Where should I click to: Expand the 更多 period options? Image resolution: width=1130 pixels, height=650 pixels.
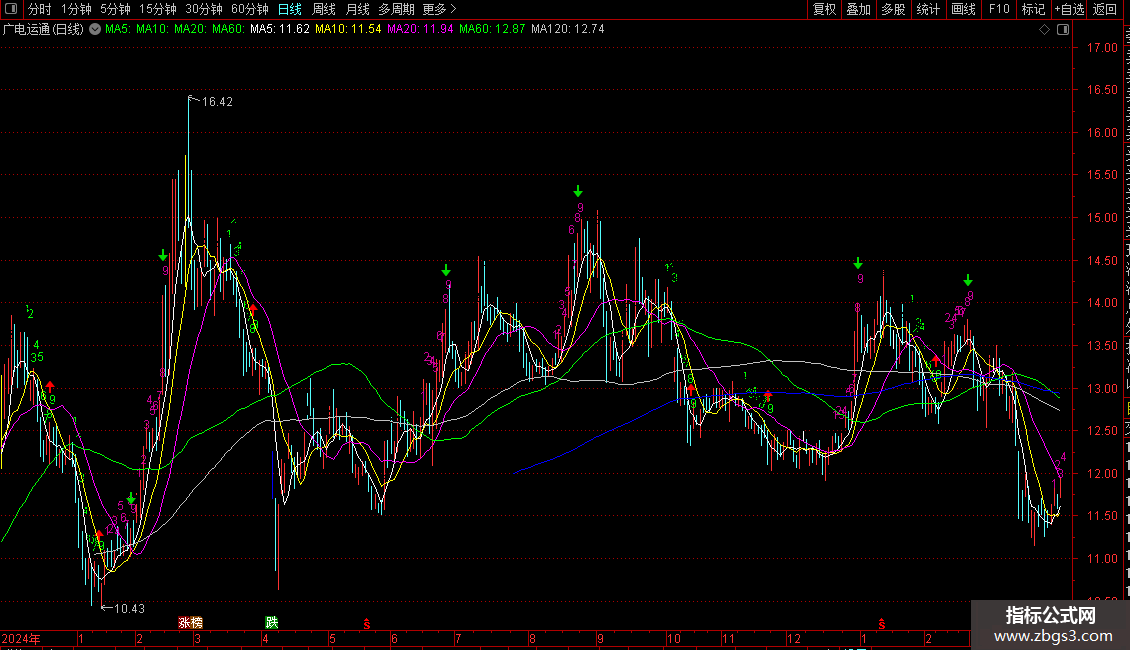pos(439,10)
